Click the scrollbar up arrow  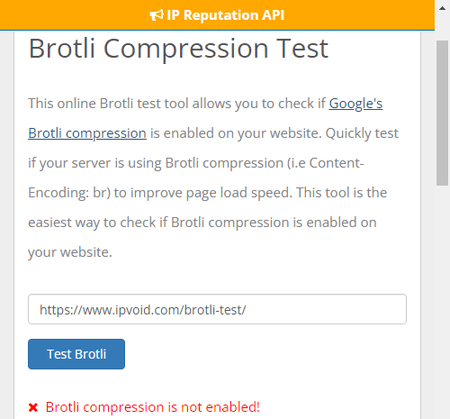[442, 8]
